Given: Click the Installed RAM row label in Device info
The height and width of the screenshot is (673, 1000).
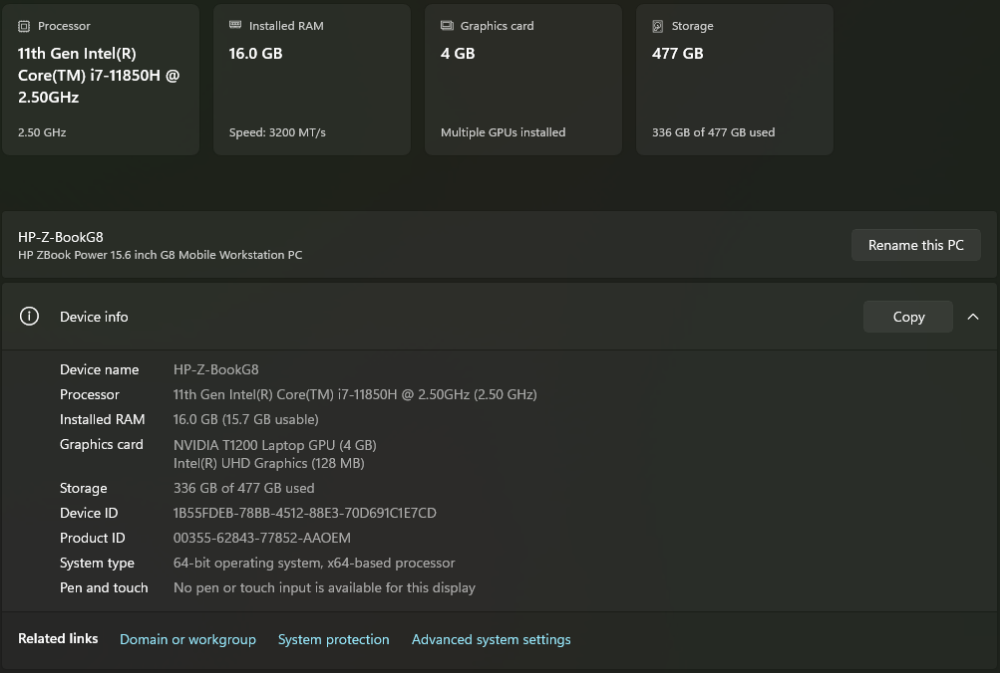Looking at the screenshot, I should (102, 420).
